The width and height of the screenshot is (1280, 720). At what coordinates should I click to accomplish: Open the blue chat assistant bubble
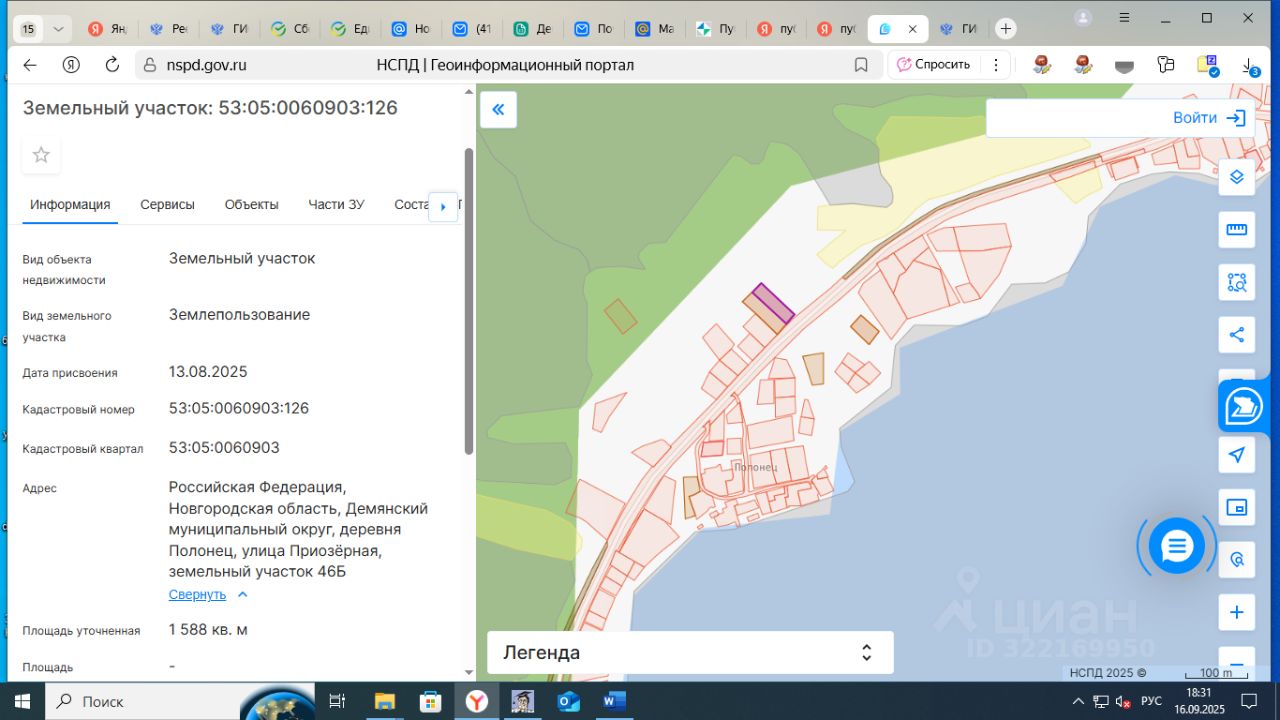(x=1177, y=546)
